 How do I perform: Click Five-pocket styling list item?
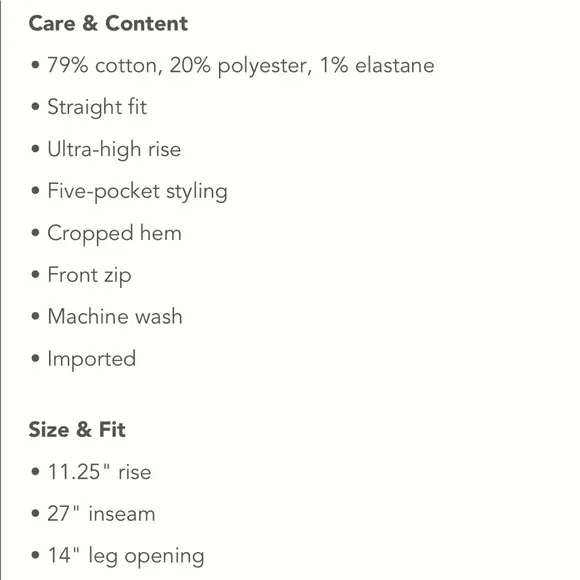(x=137, y=192)
